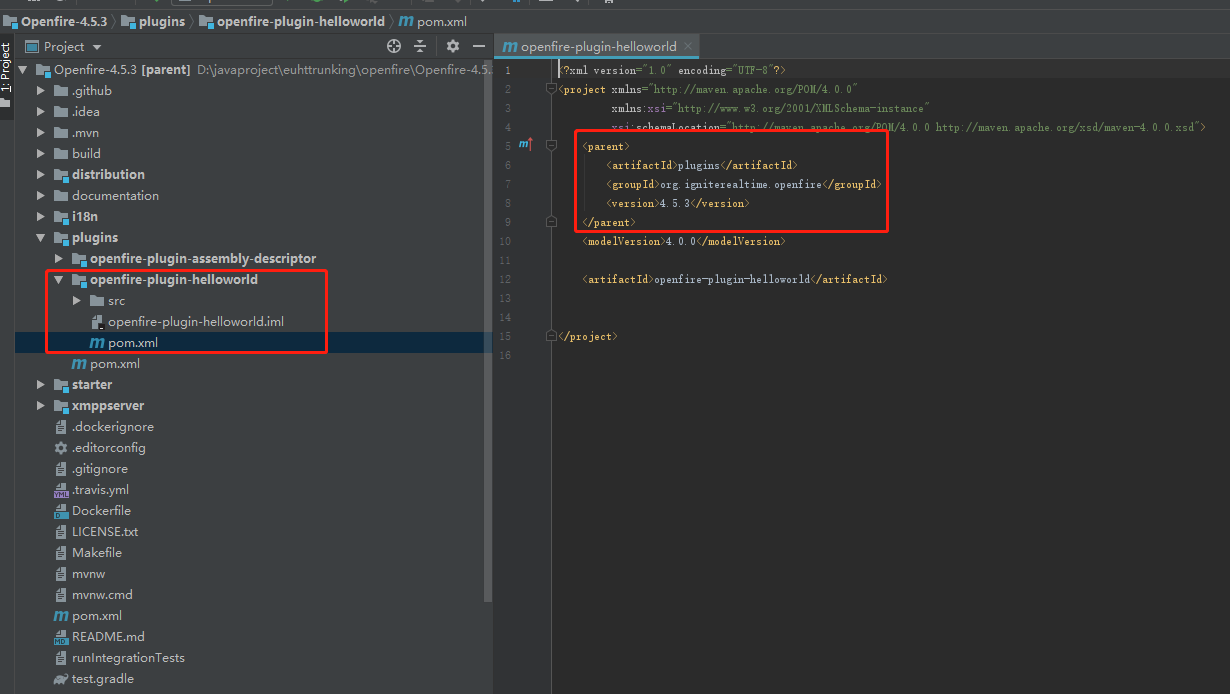Expand the src folder
This screenshot has width=1230, height=694.
click(x=77, y=301)
